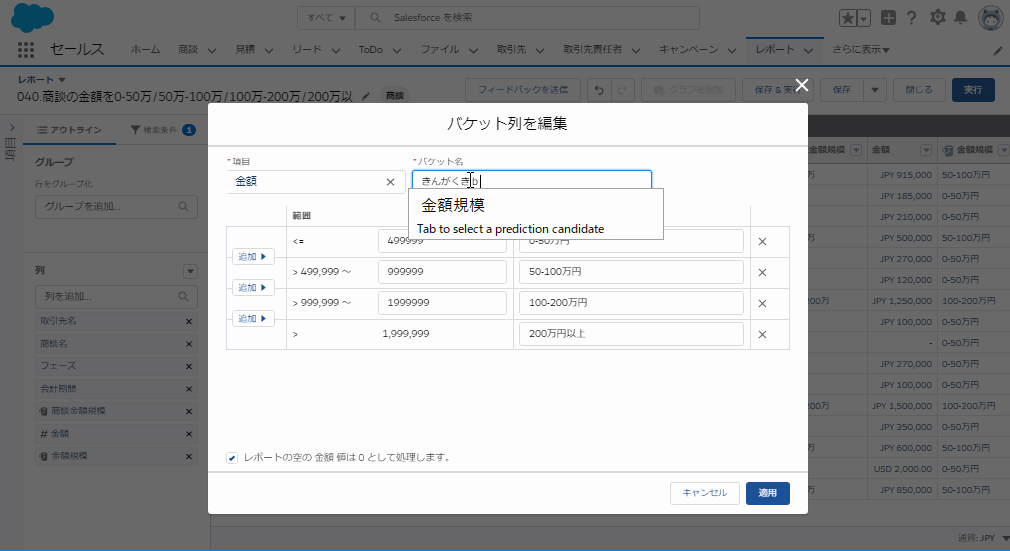Remove 会計期間 column from list
Screen dimensions: 1010x551
tap(189, 389)
